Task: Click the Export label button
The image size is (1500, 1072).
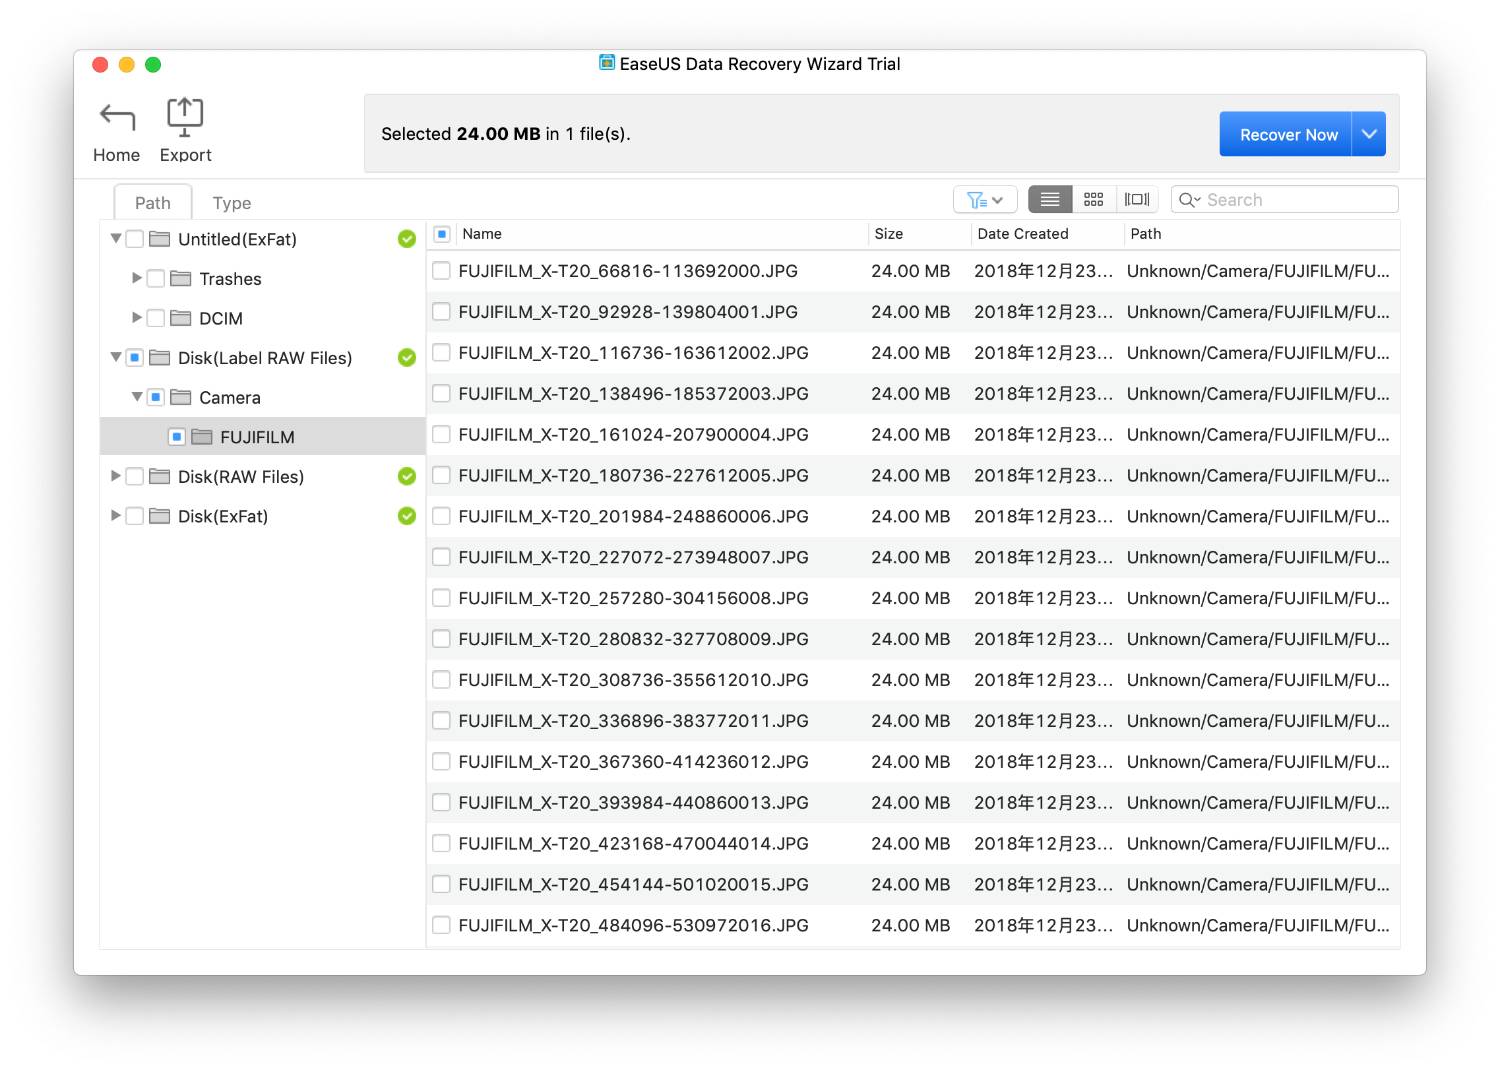Action: 186,155
